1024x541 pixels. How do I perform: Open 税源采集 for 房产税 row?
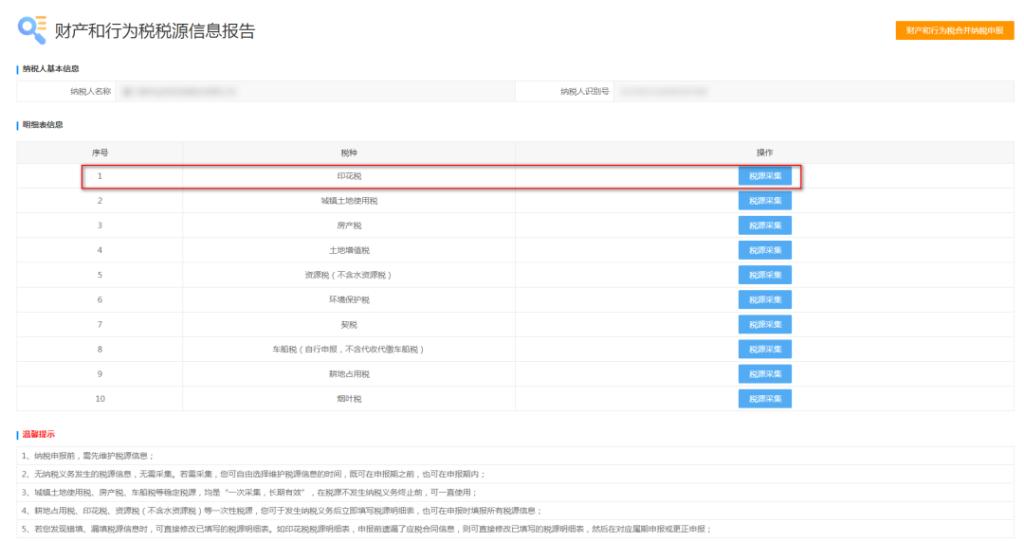tap(765, 225)
